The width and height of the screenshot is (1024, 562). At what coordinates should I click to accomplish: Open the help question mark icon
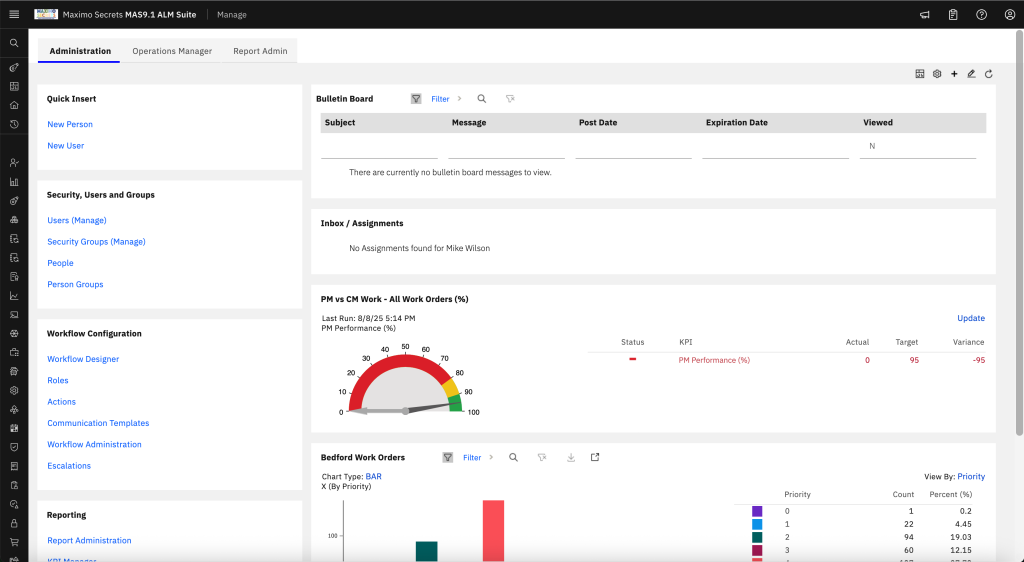pyautogui.click(x=982, y=14)
